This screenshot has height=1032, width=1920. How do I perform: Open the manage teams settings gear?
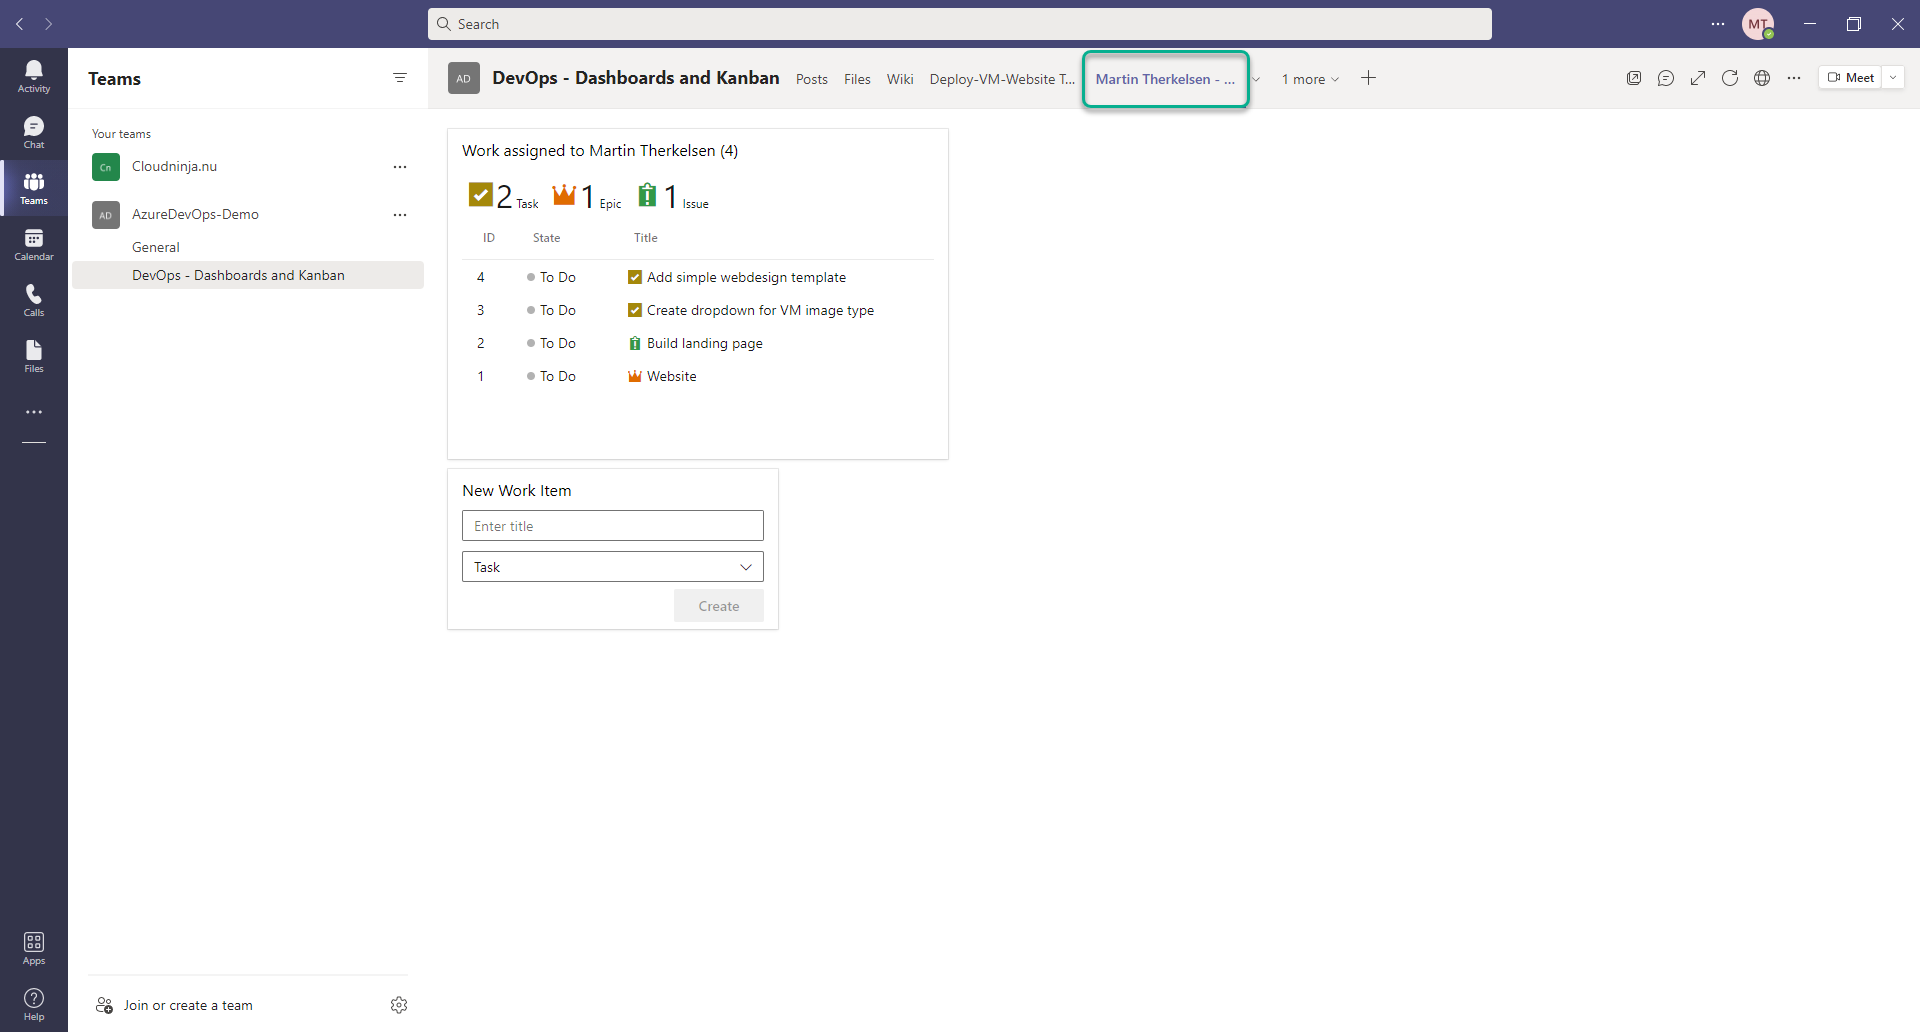(x=399, y=1005)
